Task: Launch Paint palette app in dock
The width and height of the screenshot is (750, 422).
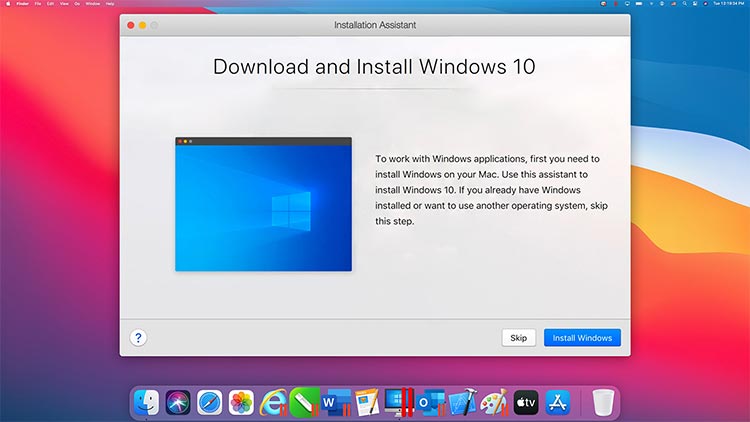Action: [495, 402]
